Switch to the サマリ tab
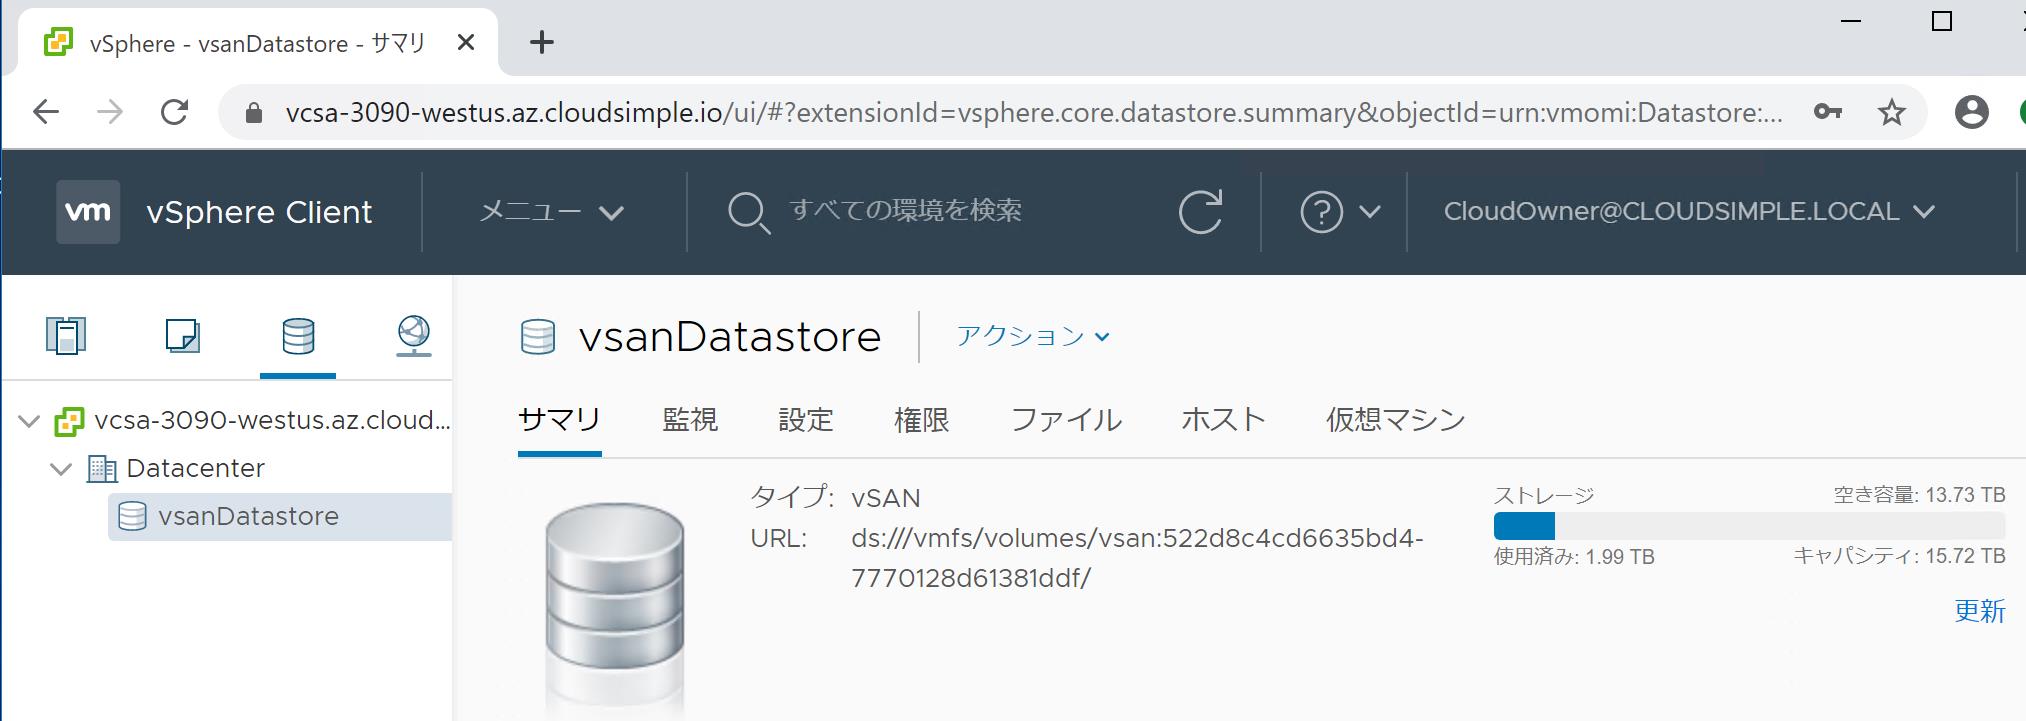 tap(559, 420)
